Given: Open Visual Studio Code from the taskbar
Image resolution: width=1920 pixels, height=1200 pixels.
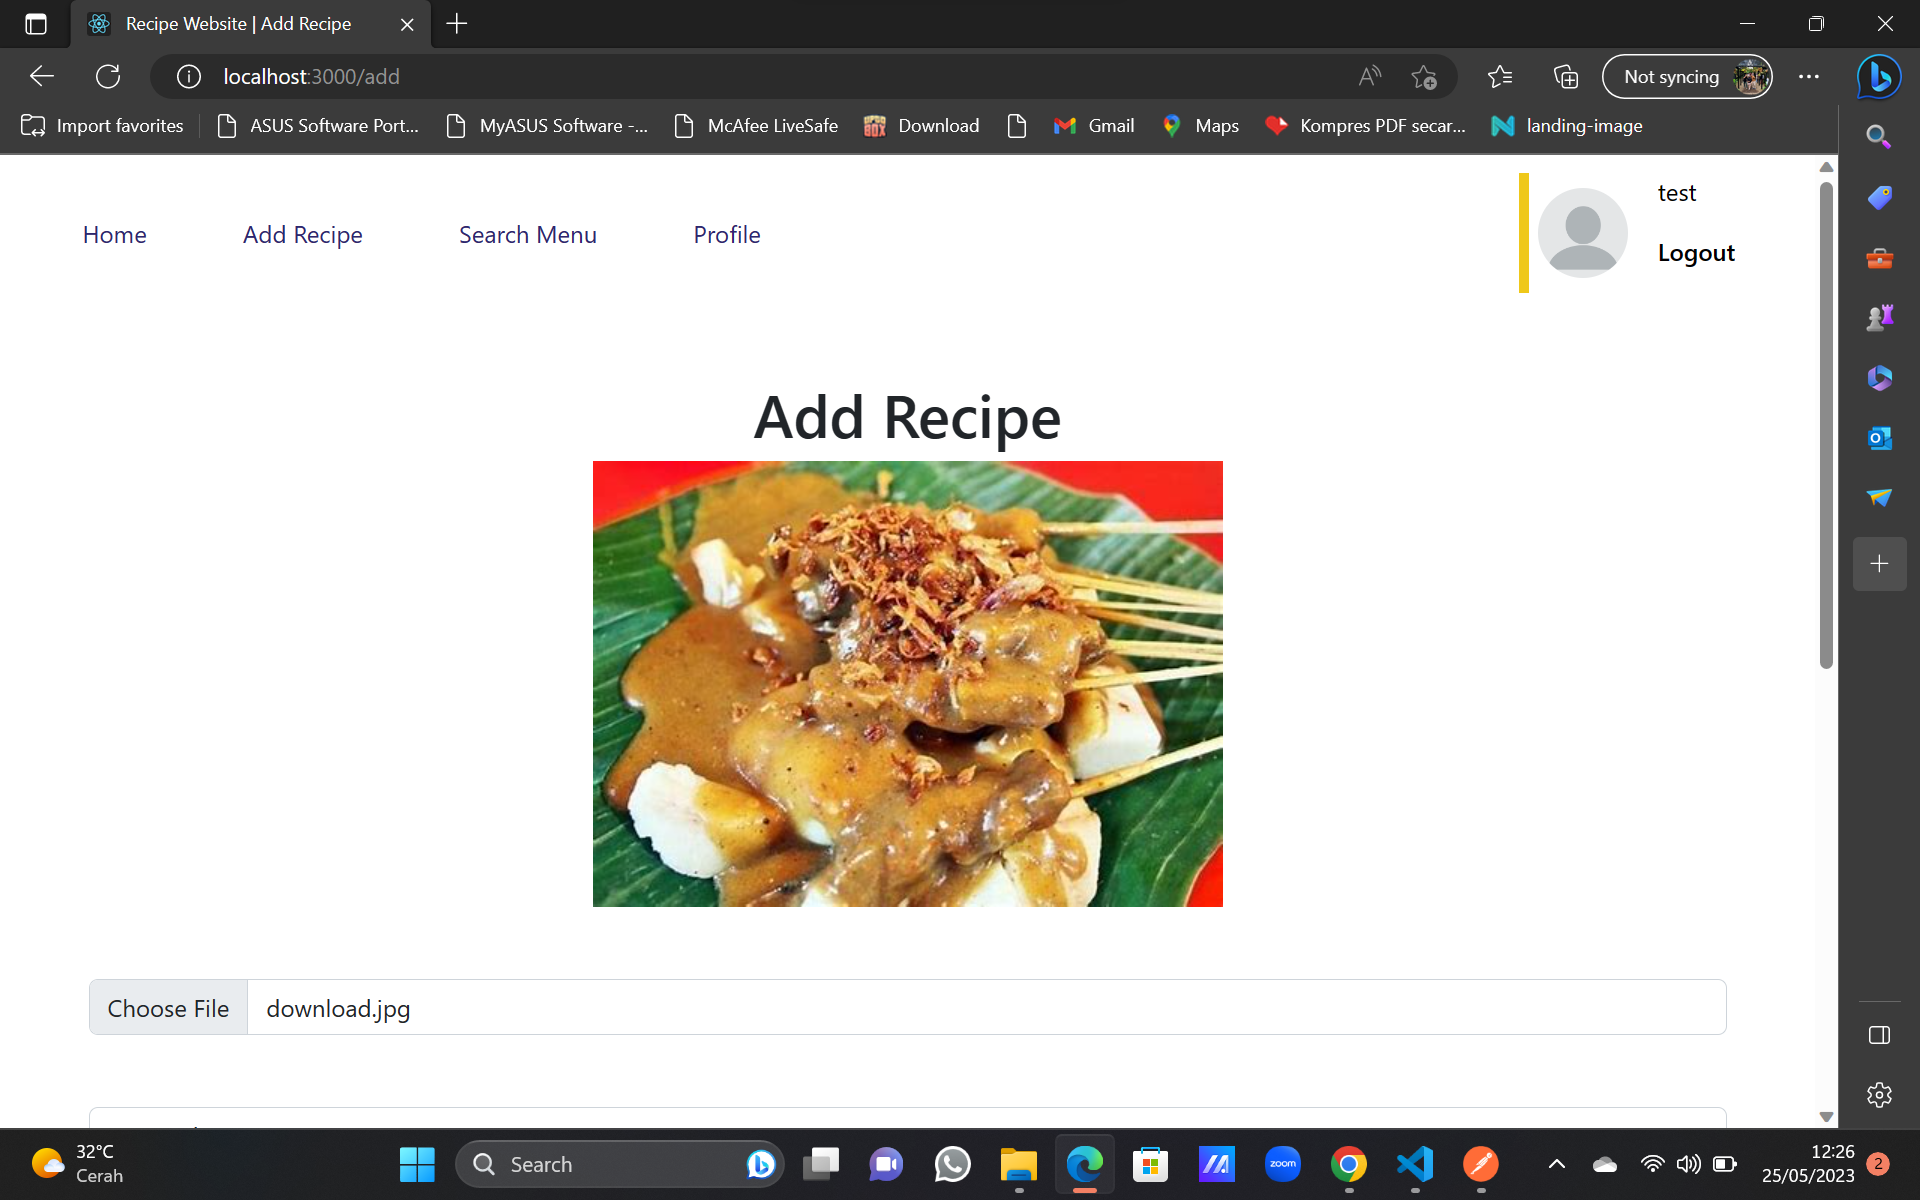Looking at the screenshot, I should tap(1414, 1164).
